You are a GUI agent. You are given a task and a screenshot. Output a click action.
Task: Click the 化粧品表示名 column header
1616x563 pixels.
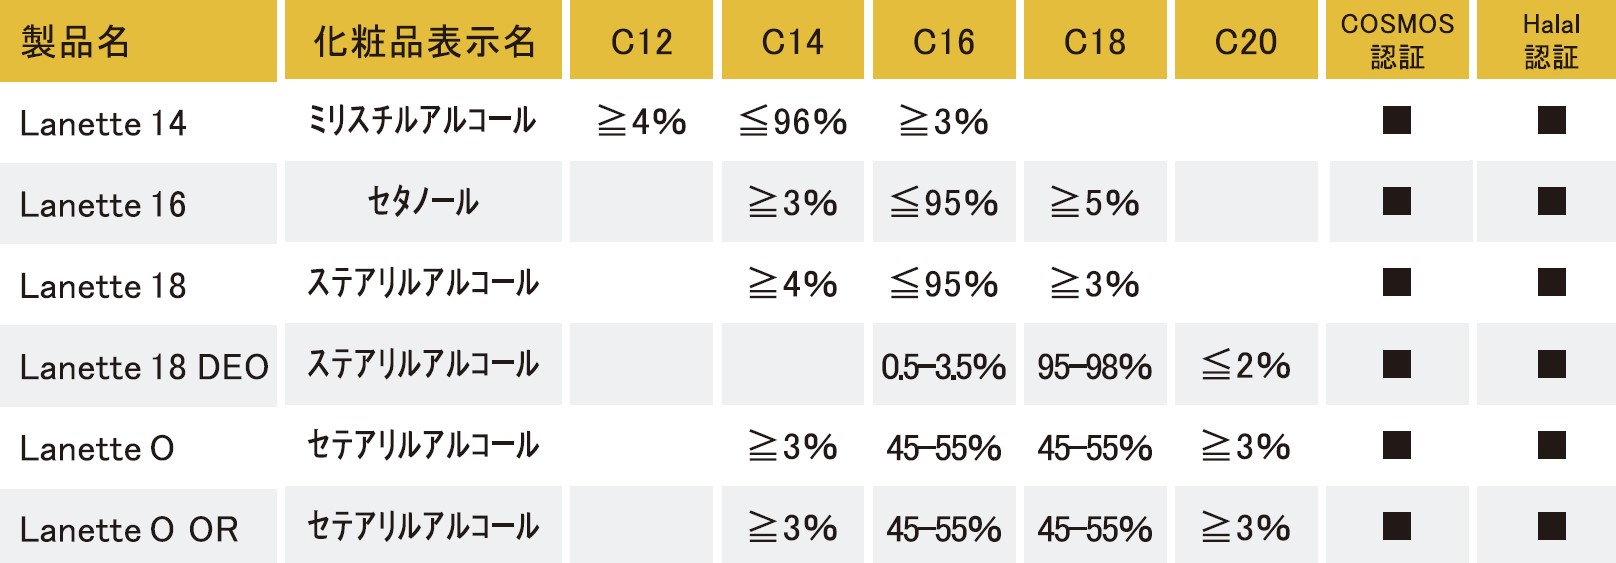click(x=423, y=40)
